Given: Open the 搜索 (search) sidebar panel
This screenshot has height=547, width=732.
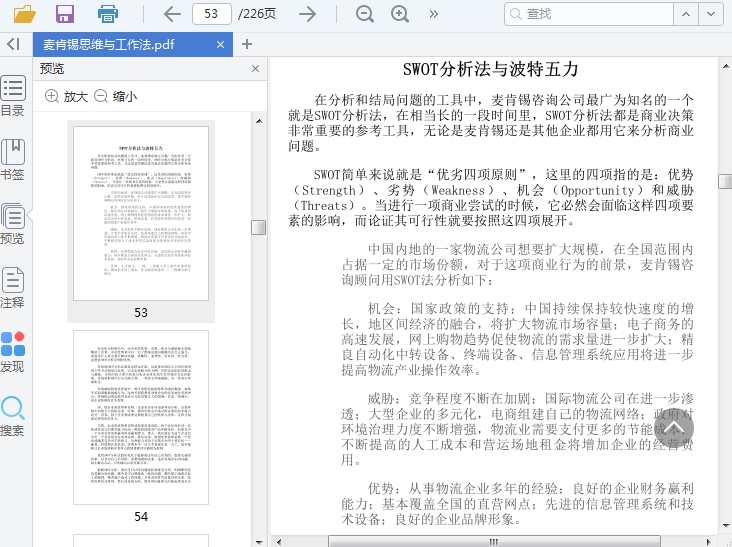Looking at the screenshot, I should click(x=13, y=416).
